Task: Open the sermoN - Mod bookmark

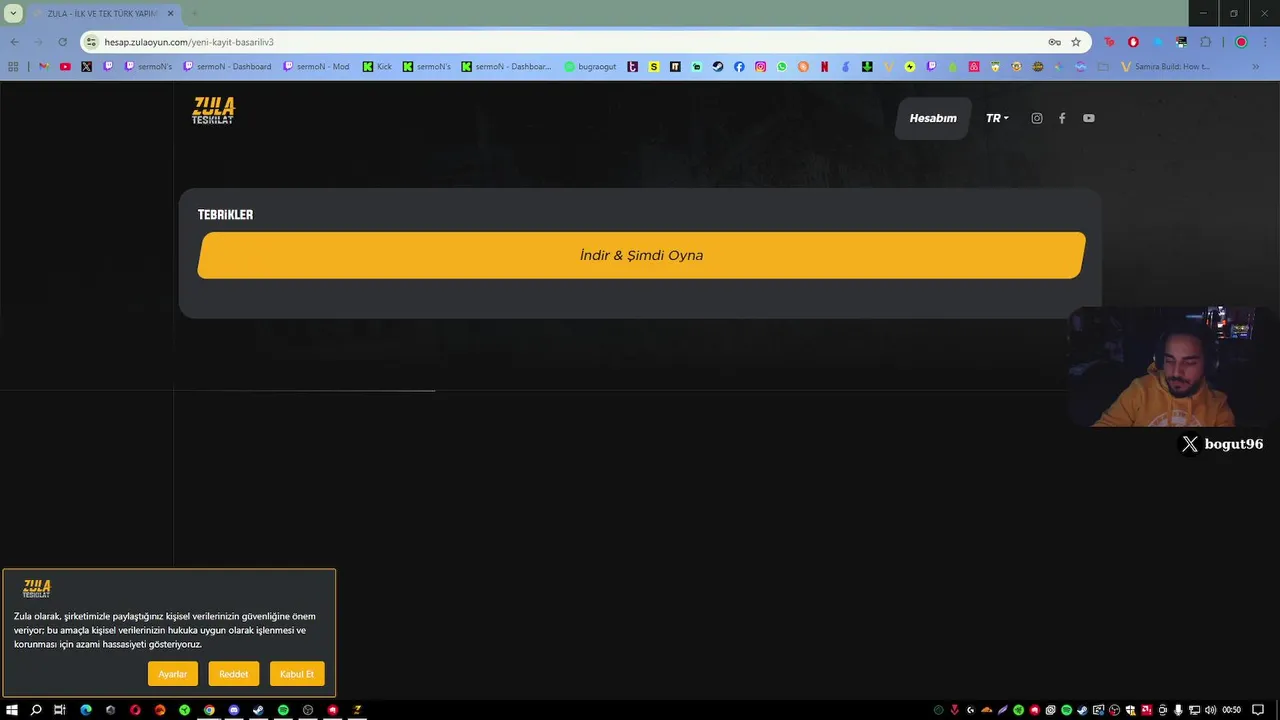Action: [x=316, y=67]
